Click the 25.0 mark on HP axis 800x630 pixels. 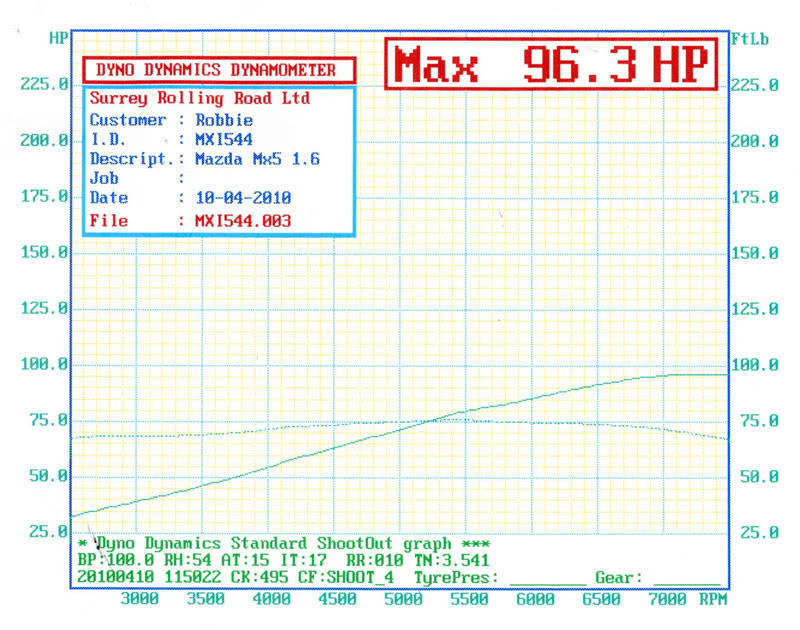point(48,532)
